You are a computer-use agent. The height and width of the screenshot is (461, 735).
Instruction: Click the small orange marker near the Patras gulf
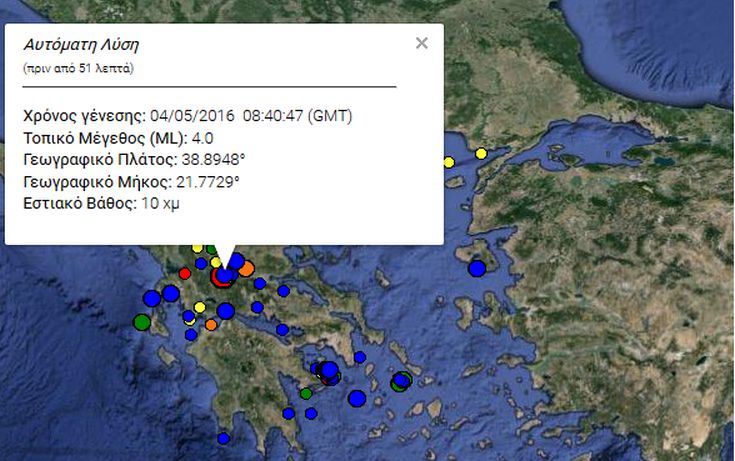[211, 325]
